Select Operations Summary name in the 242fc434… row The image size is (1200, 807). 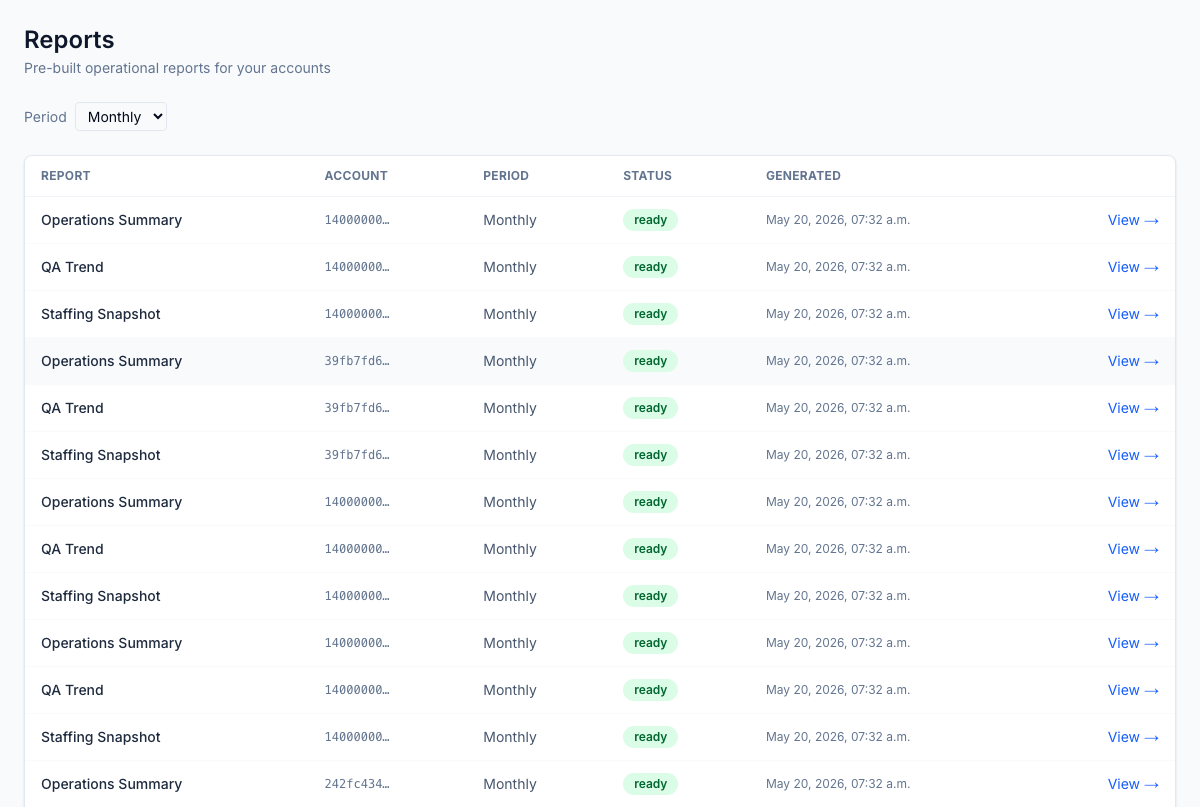point(111,784)
